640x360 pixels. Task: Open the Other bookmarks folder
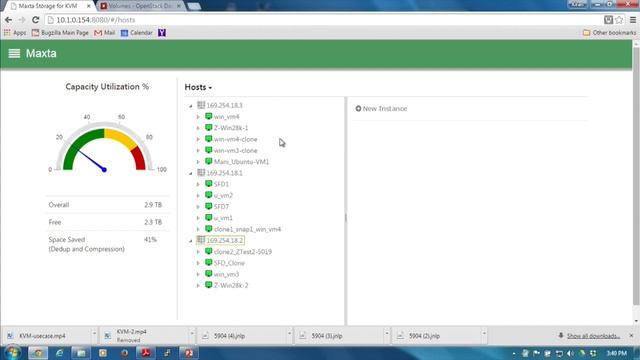pyautogui.click(x=609, y=33)
